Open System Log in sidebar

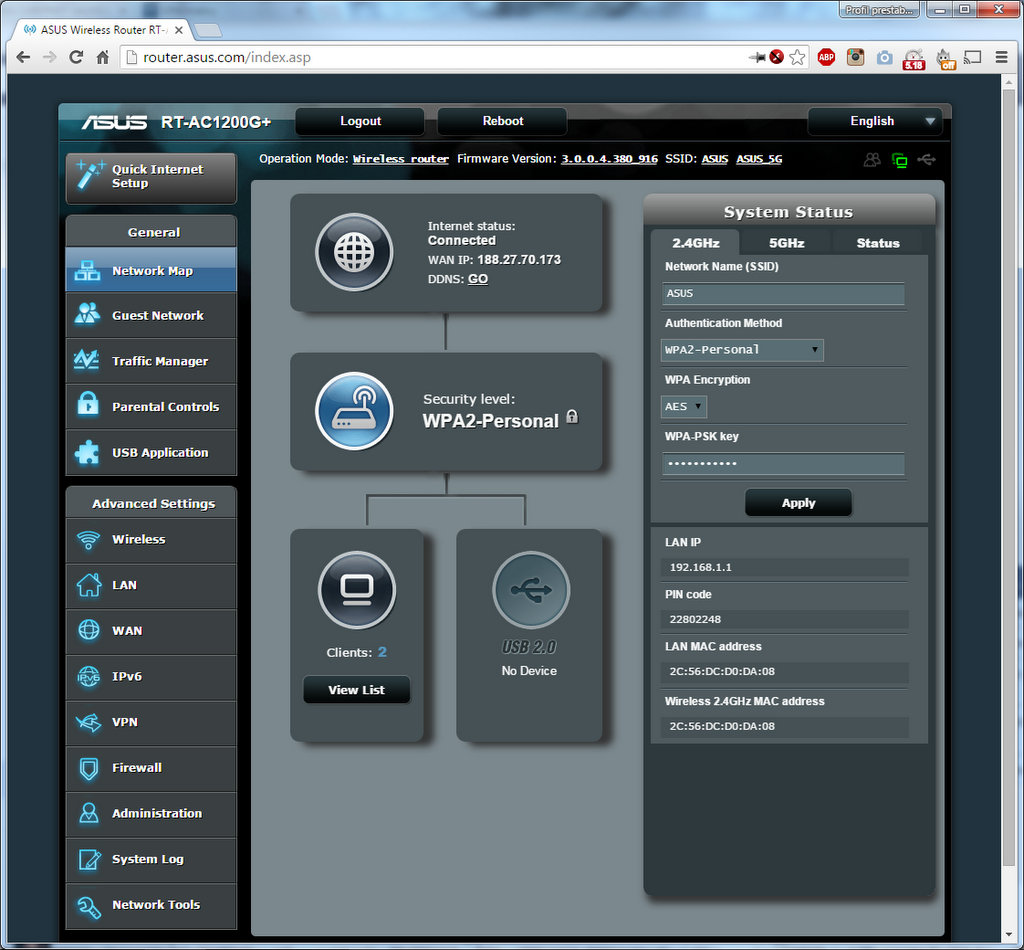151,859
